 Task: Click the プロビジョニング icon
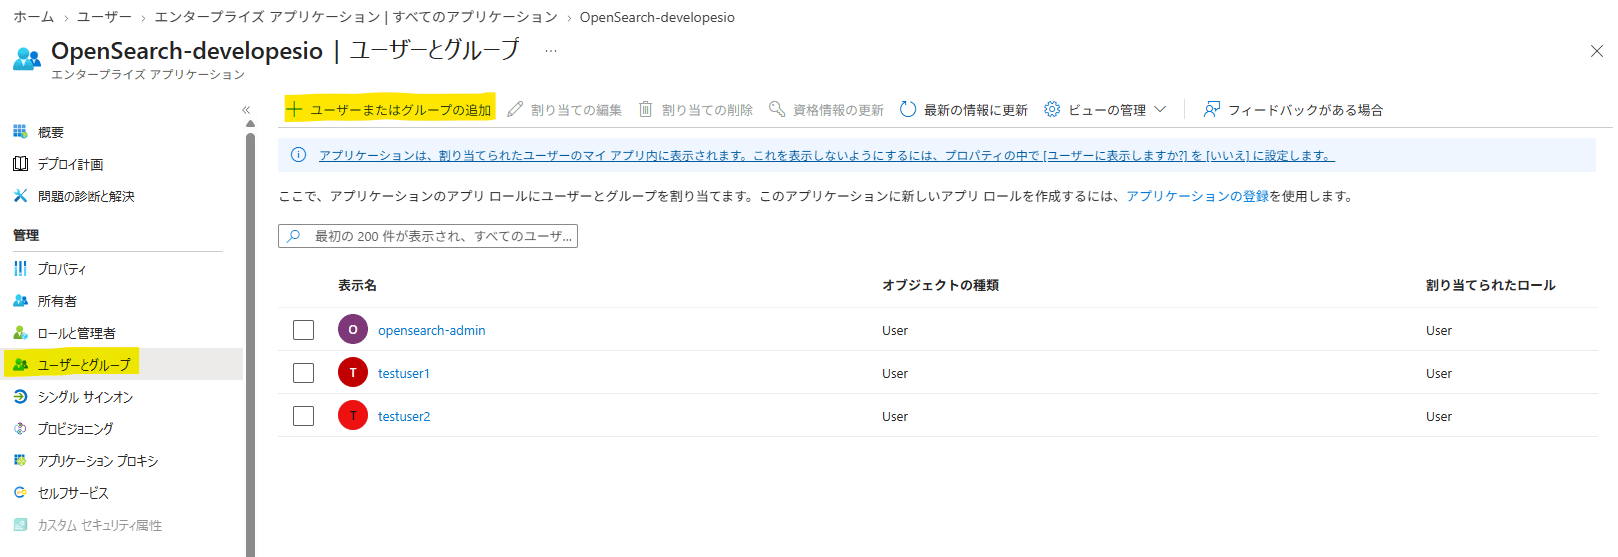point(20,428)
